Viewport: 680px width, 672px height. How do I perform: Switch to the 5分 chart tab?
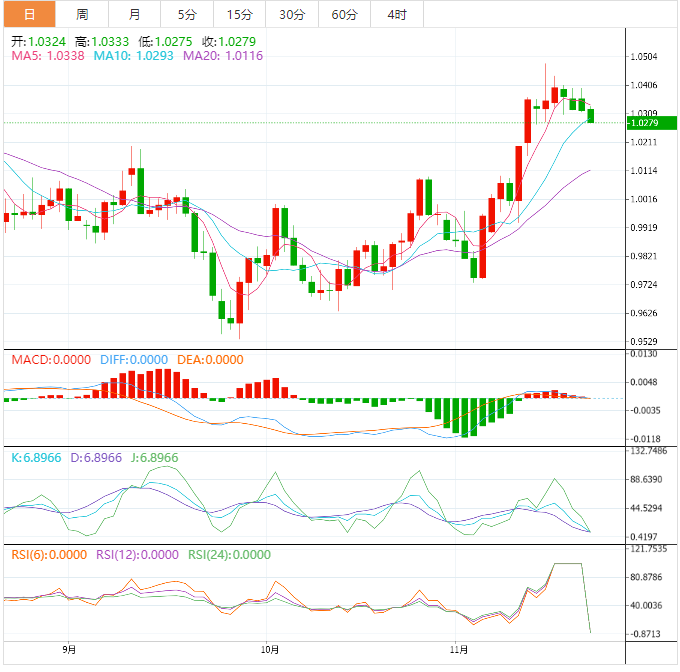[x=187, y=14]
